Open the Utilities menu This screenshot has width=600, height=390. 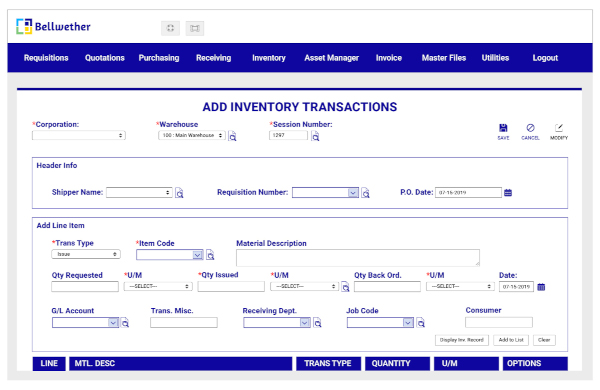495,58
